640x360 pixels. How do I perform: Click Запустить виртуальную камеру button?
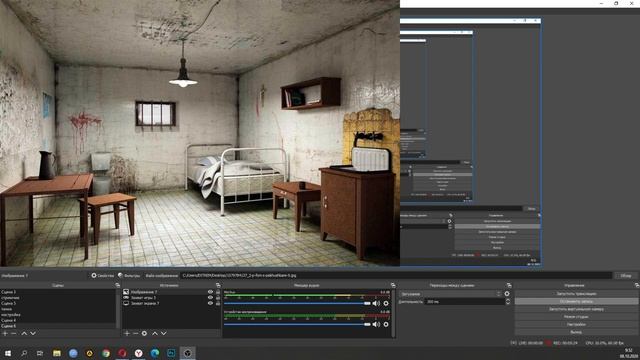(x=576, y=309)
